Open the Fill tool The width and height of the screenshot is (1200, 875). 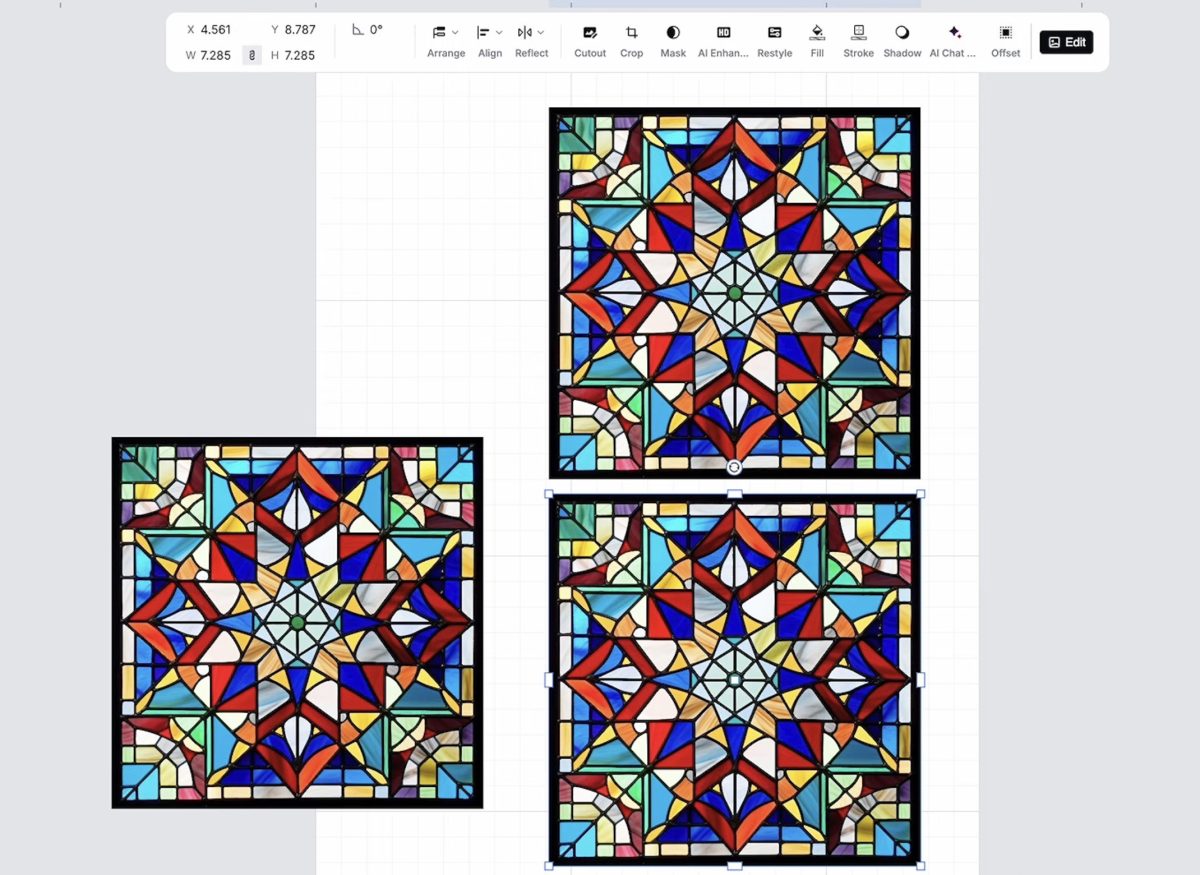click(x=817, y=42)
